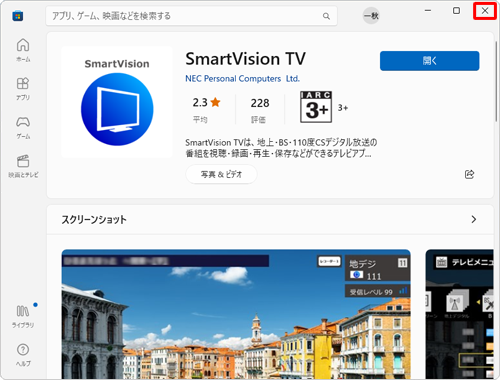Open Help via the question mark icon

pos(23,355)
